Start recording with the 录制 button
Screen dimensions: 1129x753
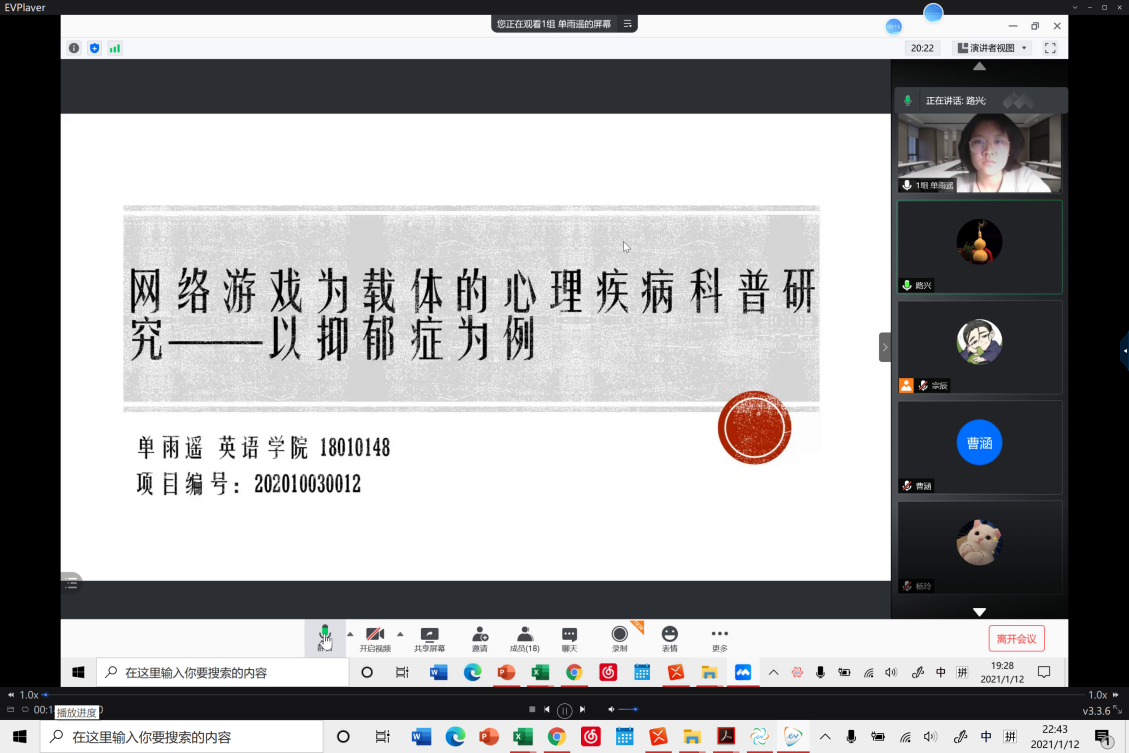pos(620,636)
